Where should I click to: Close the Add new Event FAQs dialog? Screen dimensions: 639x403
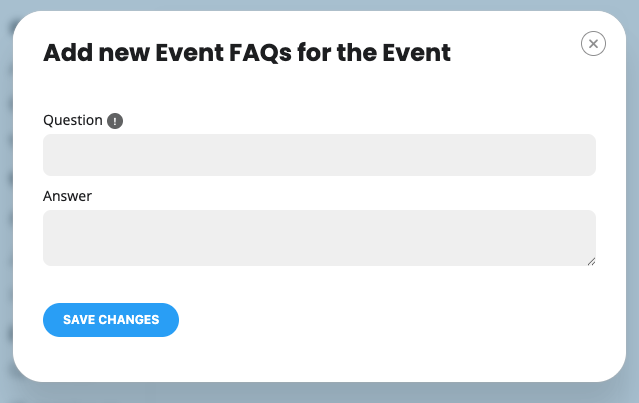pyautogui.click(x=593, y=43)
